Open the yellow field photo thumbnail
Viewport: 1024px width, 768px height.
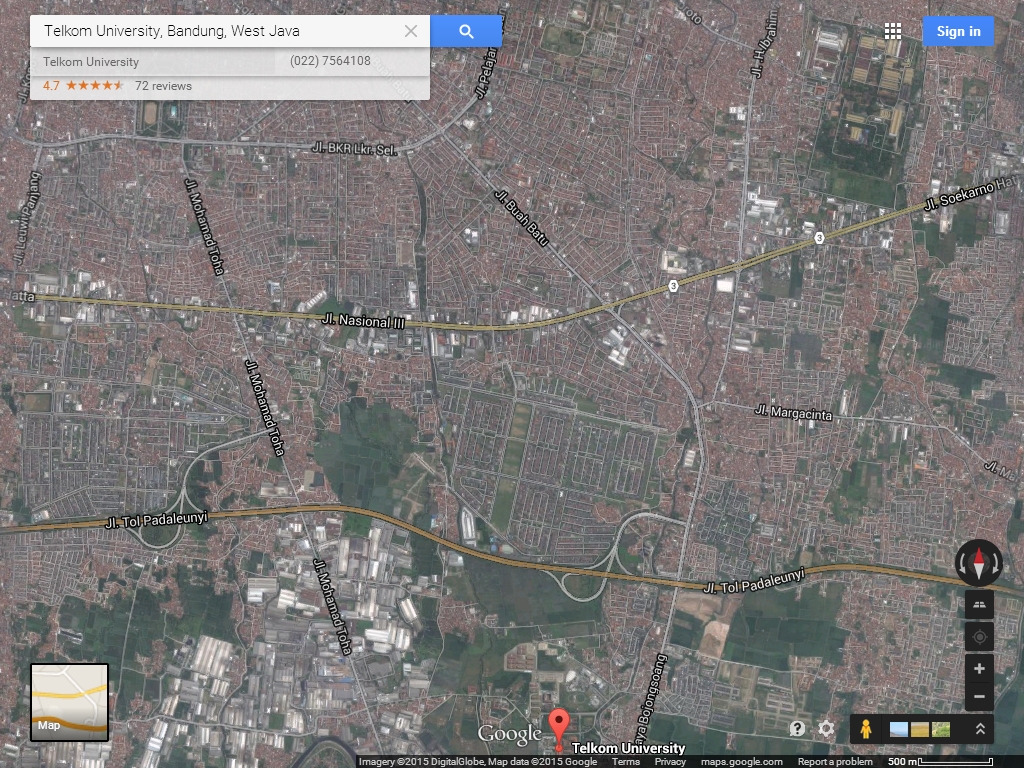(920, 729)
